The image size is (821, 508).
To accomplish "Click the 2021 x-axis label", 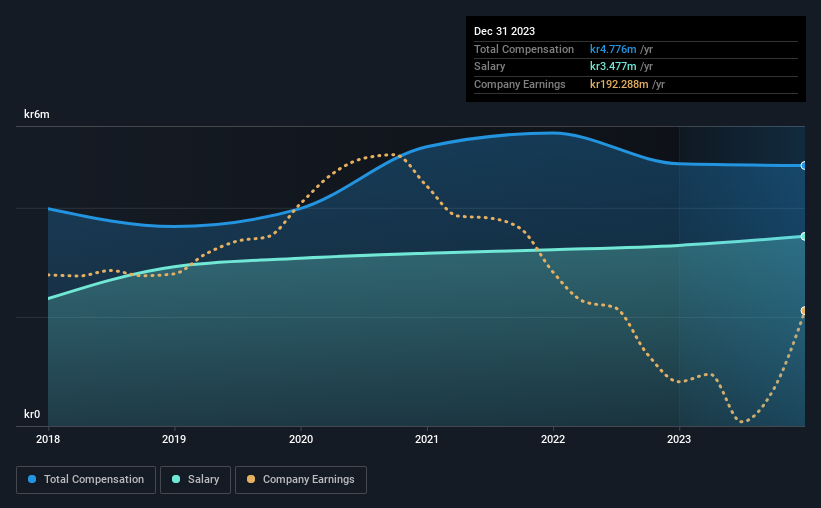I will pos(427,439).
